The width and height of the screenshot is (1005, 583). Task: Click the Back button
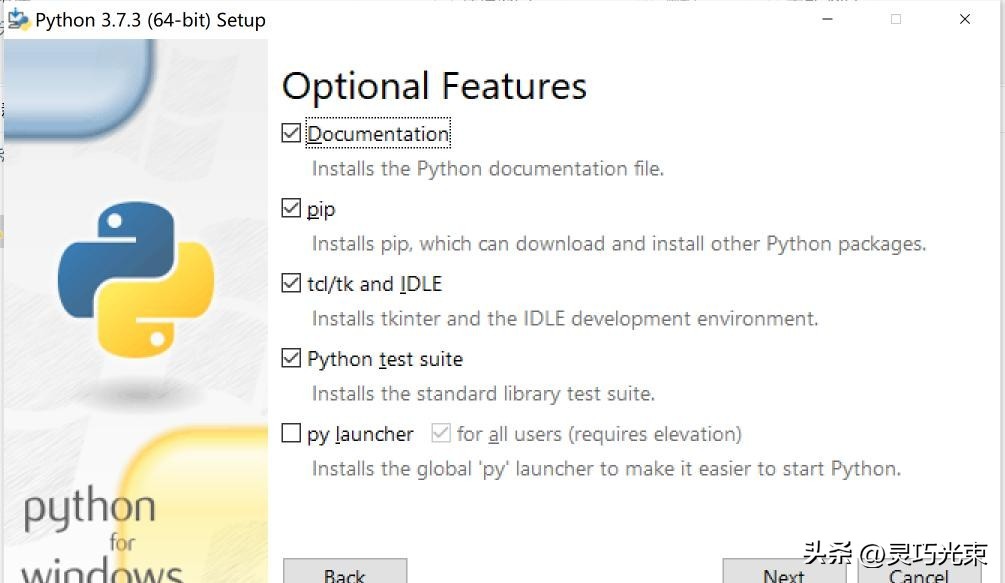(344, 574)
